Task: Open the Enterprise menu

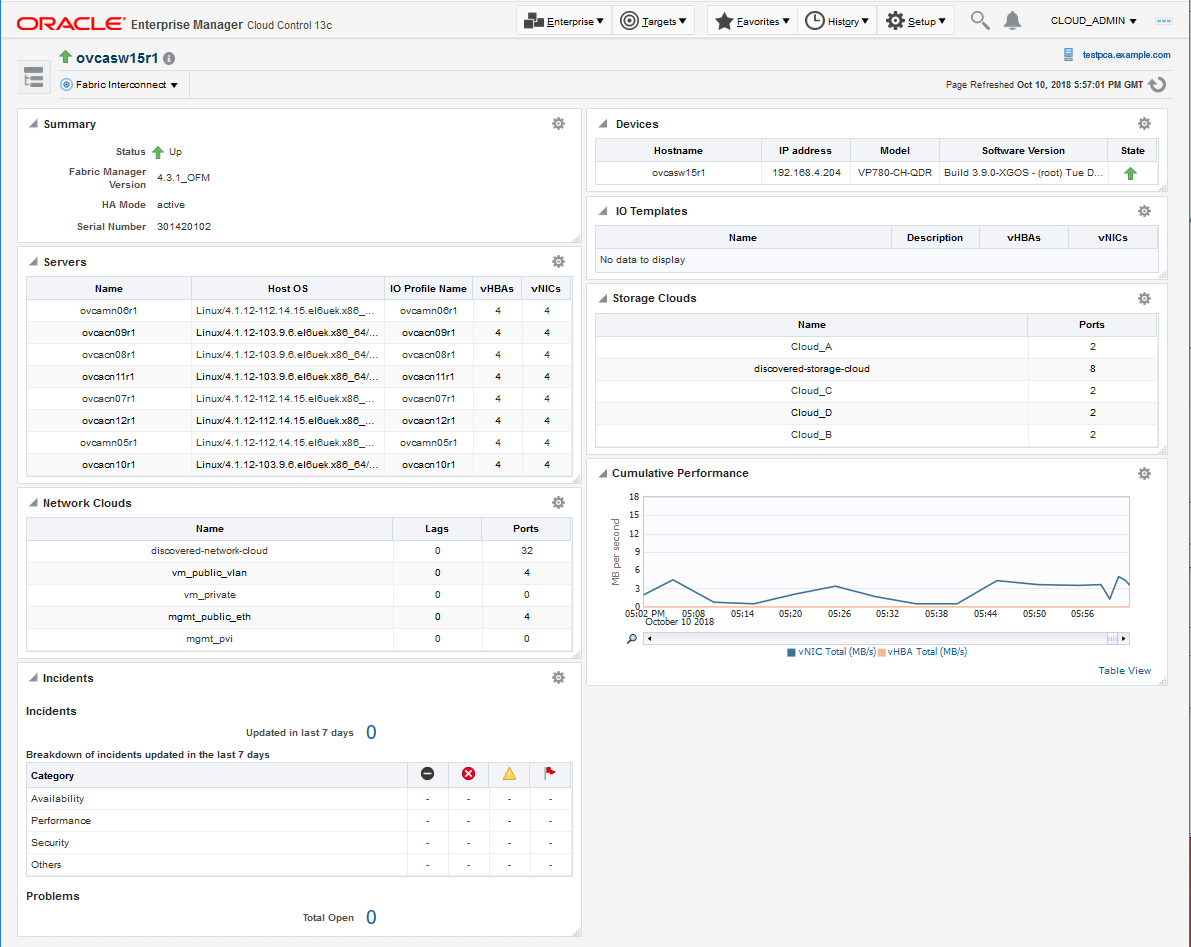Action: [x=564, y=21]
